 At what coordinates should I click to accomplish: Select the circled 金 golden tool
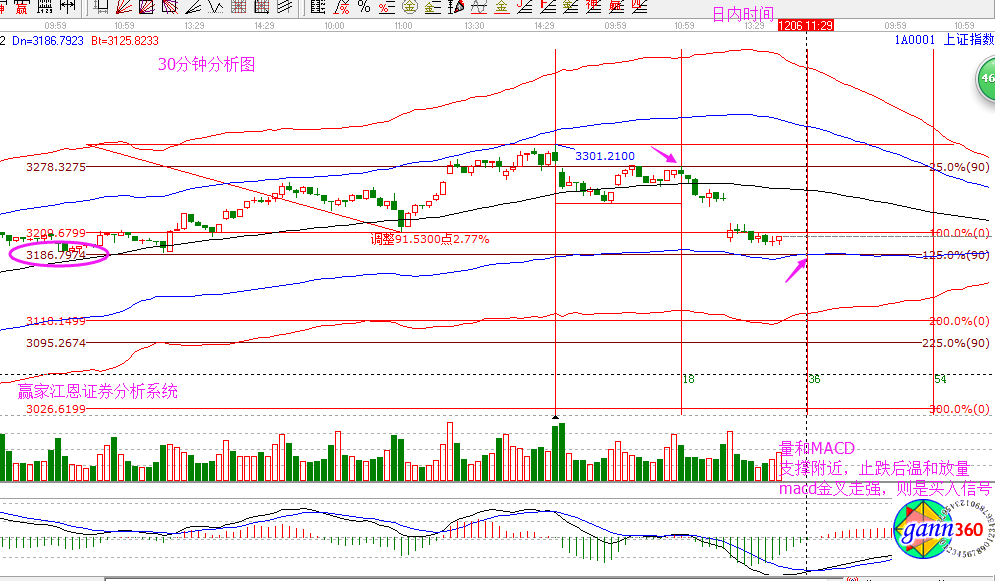pyautogui.click(x=410, y=7)
